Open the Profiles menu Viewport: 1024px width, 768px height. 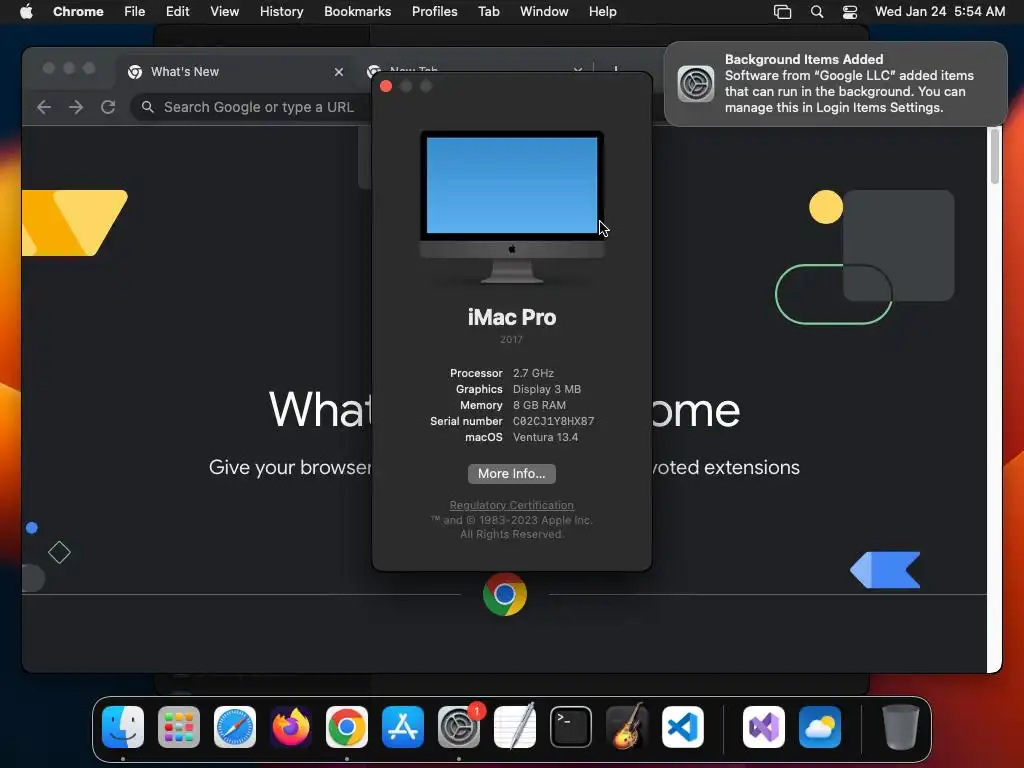(434, 12)
